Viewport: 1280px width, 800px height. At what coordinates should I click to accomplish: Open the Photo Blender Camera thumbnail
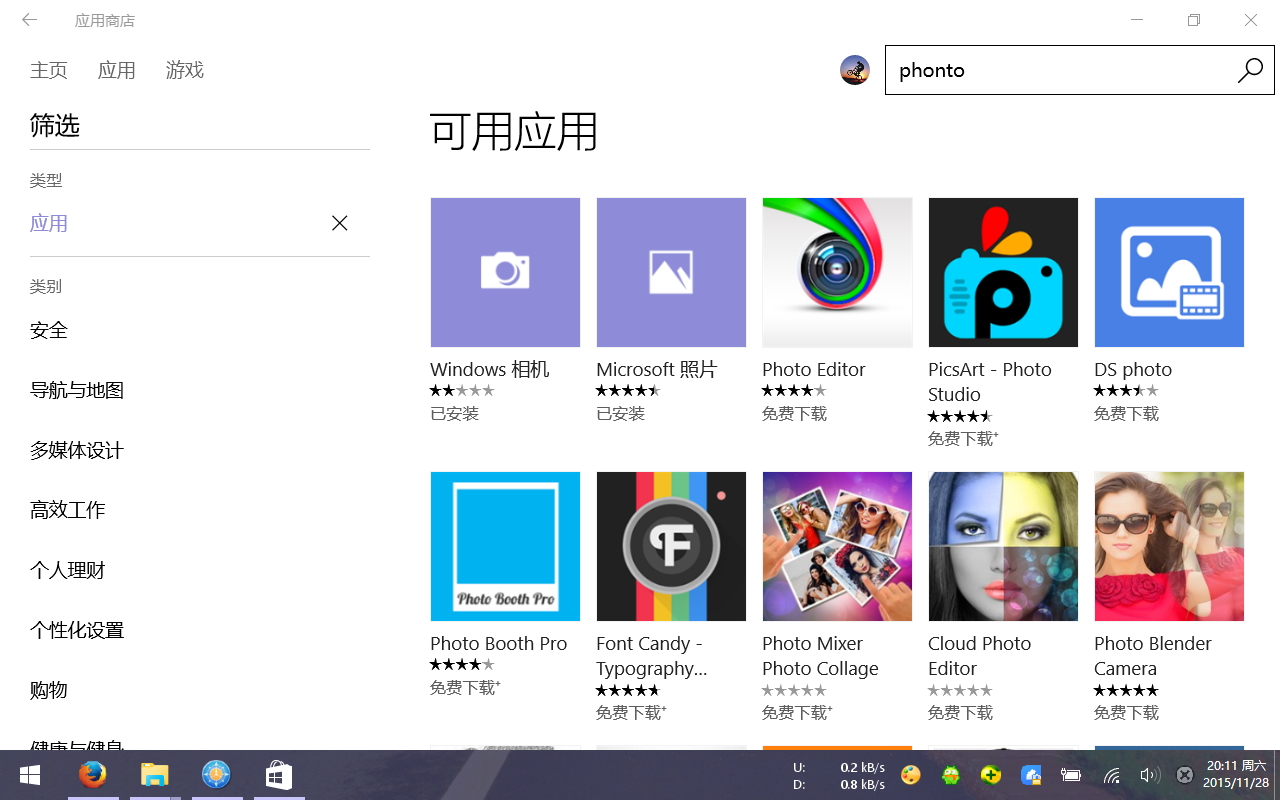point(1169,546)
